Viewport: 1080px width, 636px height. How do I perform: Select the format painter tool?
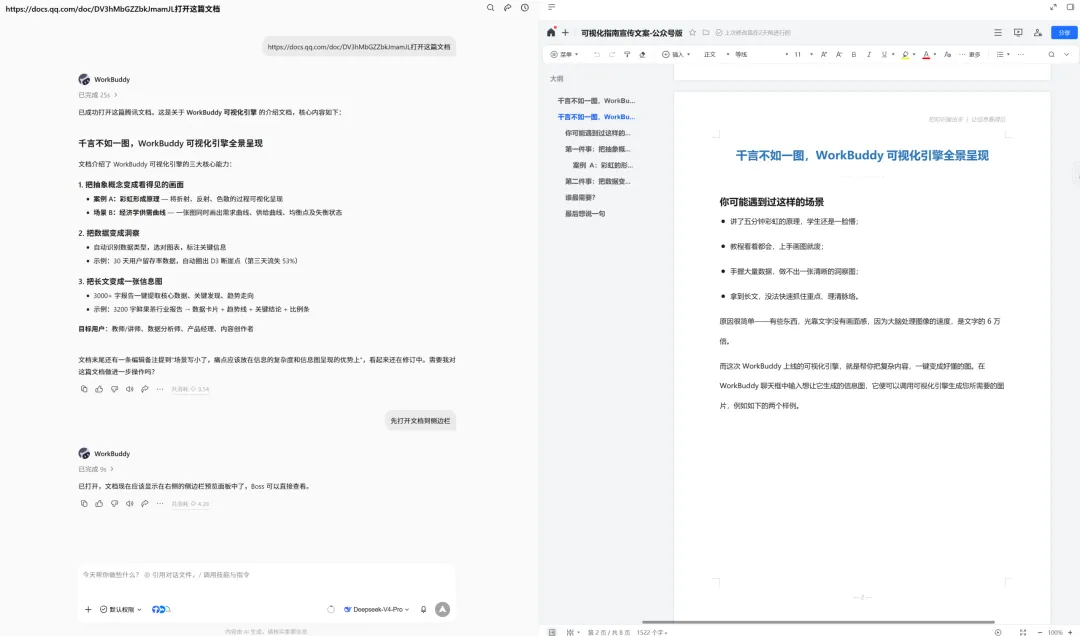[627, 54]
